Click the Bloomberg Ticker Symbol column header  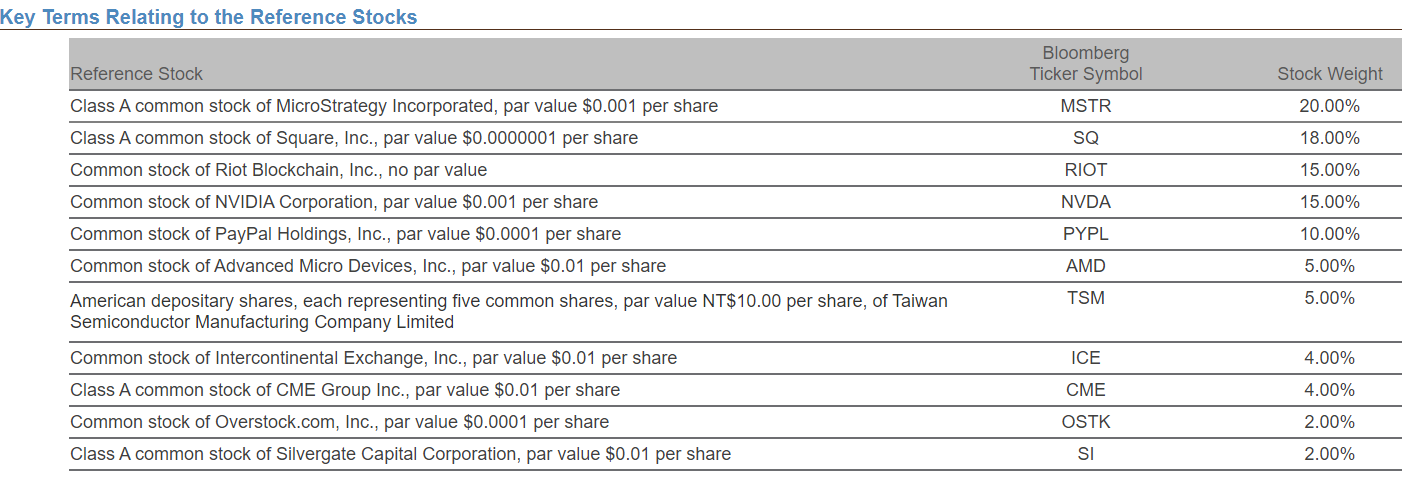[x=1086, y=63]
